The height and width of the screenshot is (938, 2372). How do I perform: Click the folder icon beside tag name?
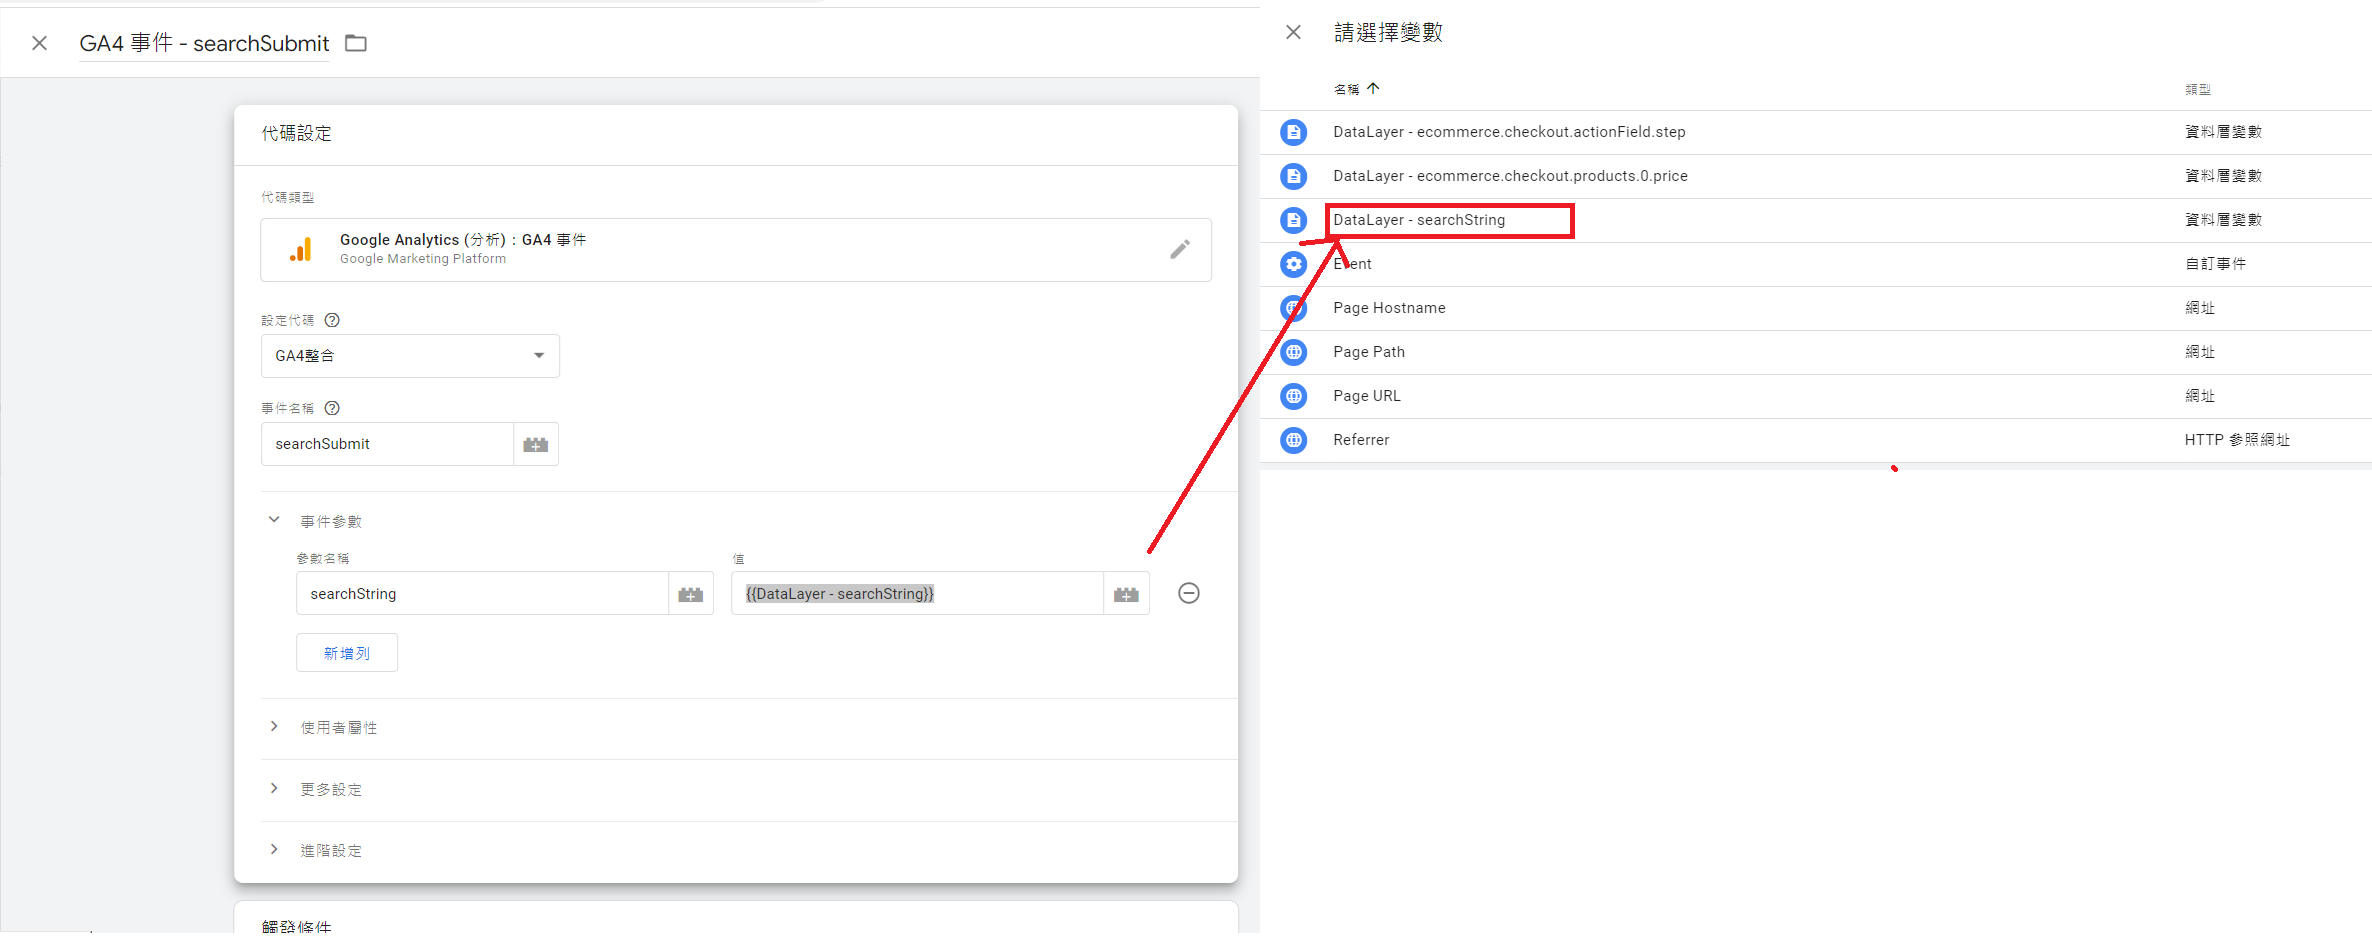point(356,43)
